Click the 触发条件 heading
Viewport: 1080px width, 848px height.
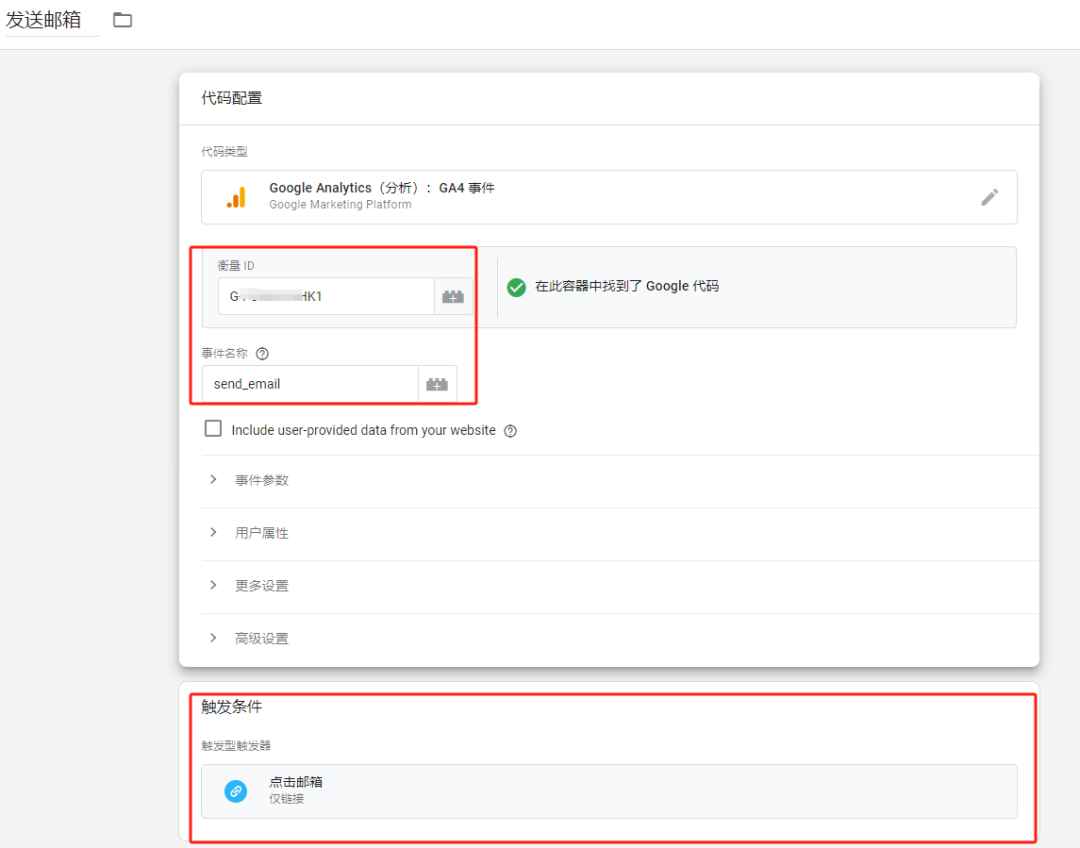231,707
